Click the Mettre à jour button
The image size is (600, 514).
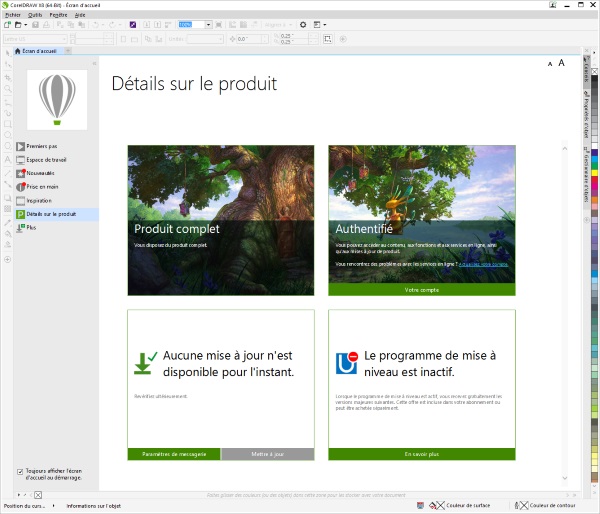[268, 454]
